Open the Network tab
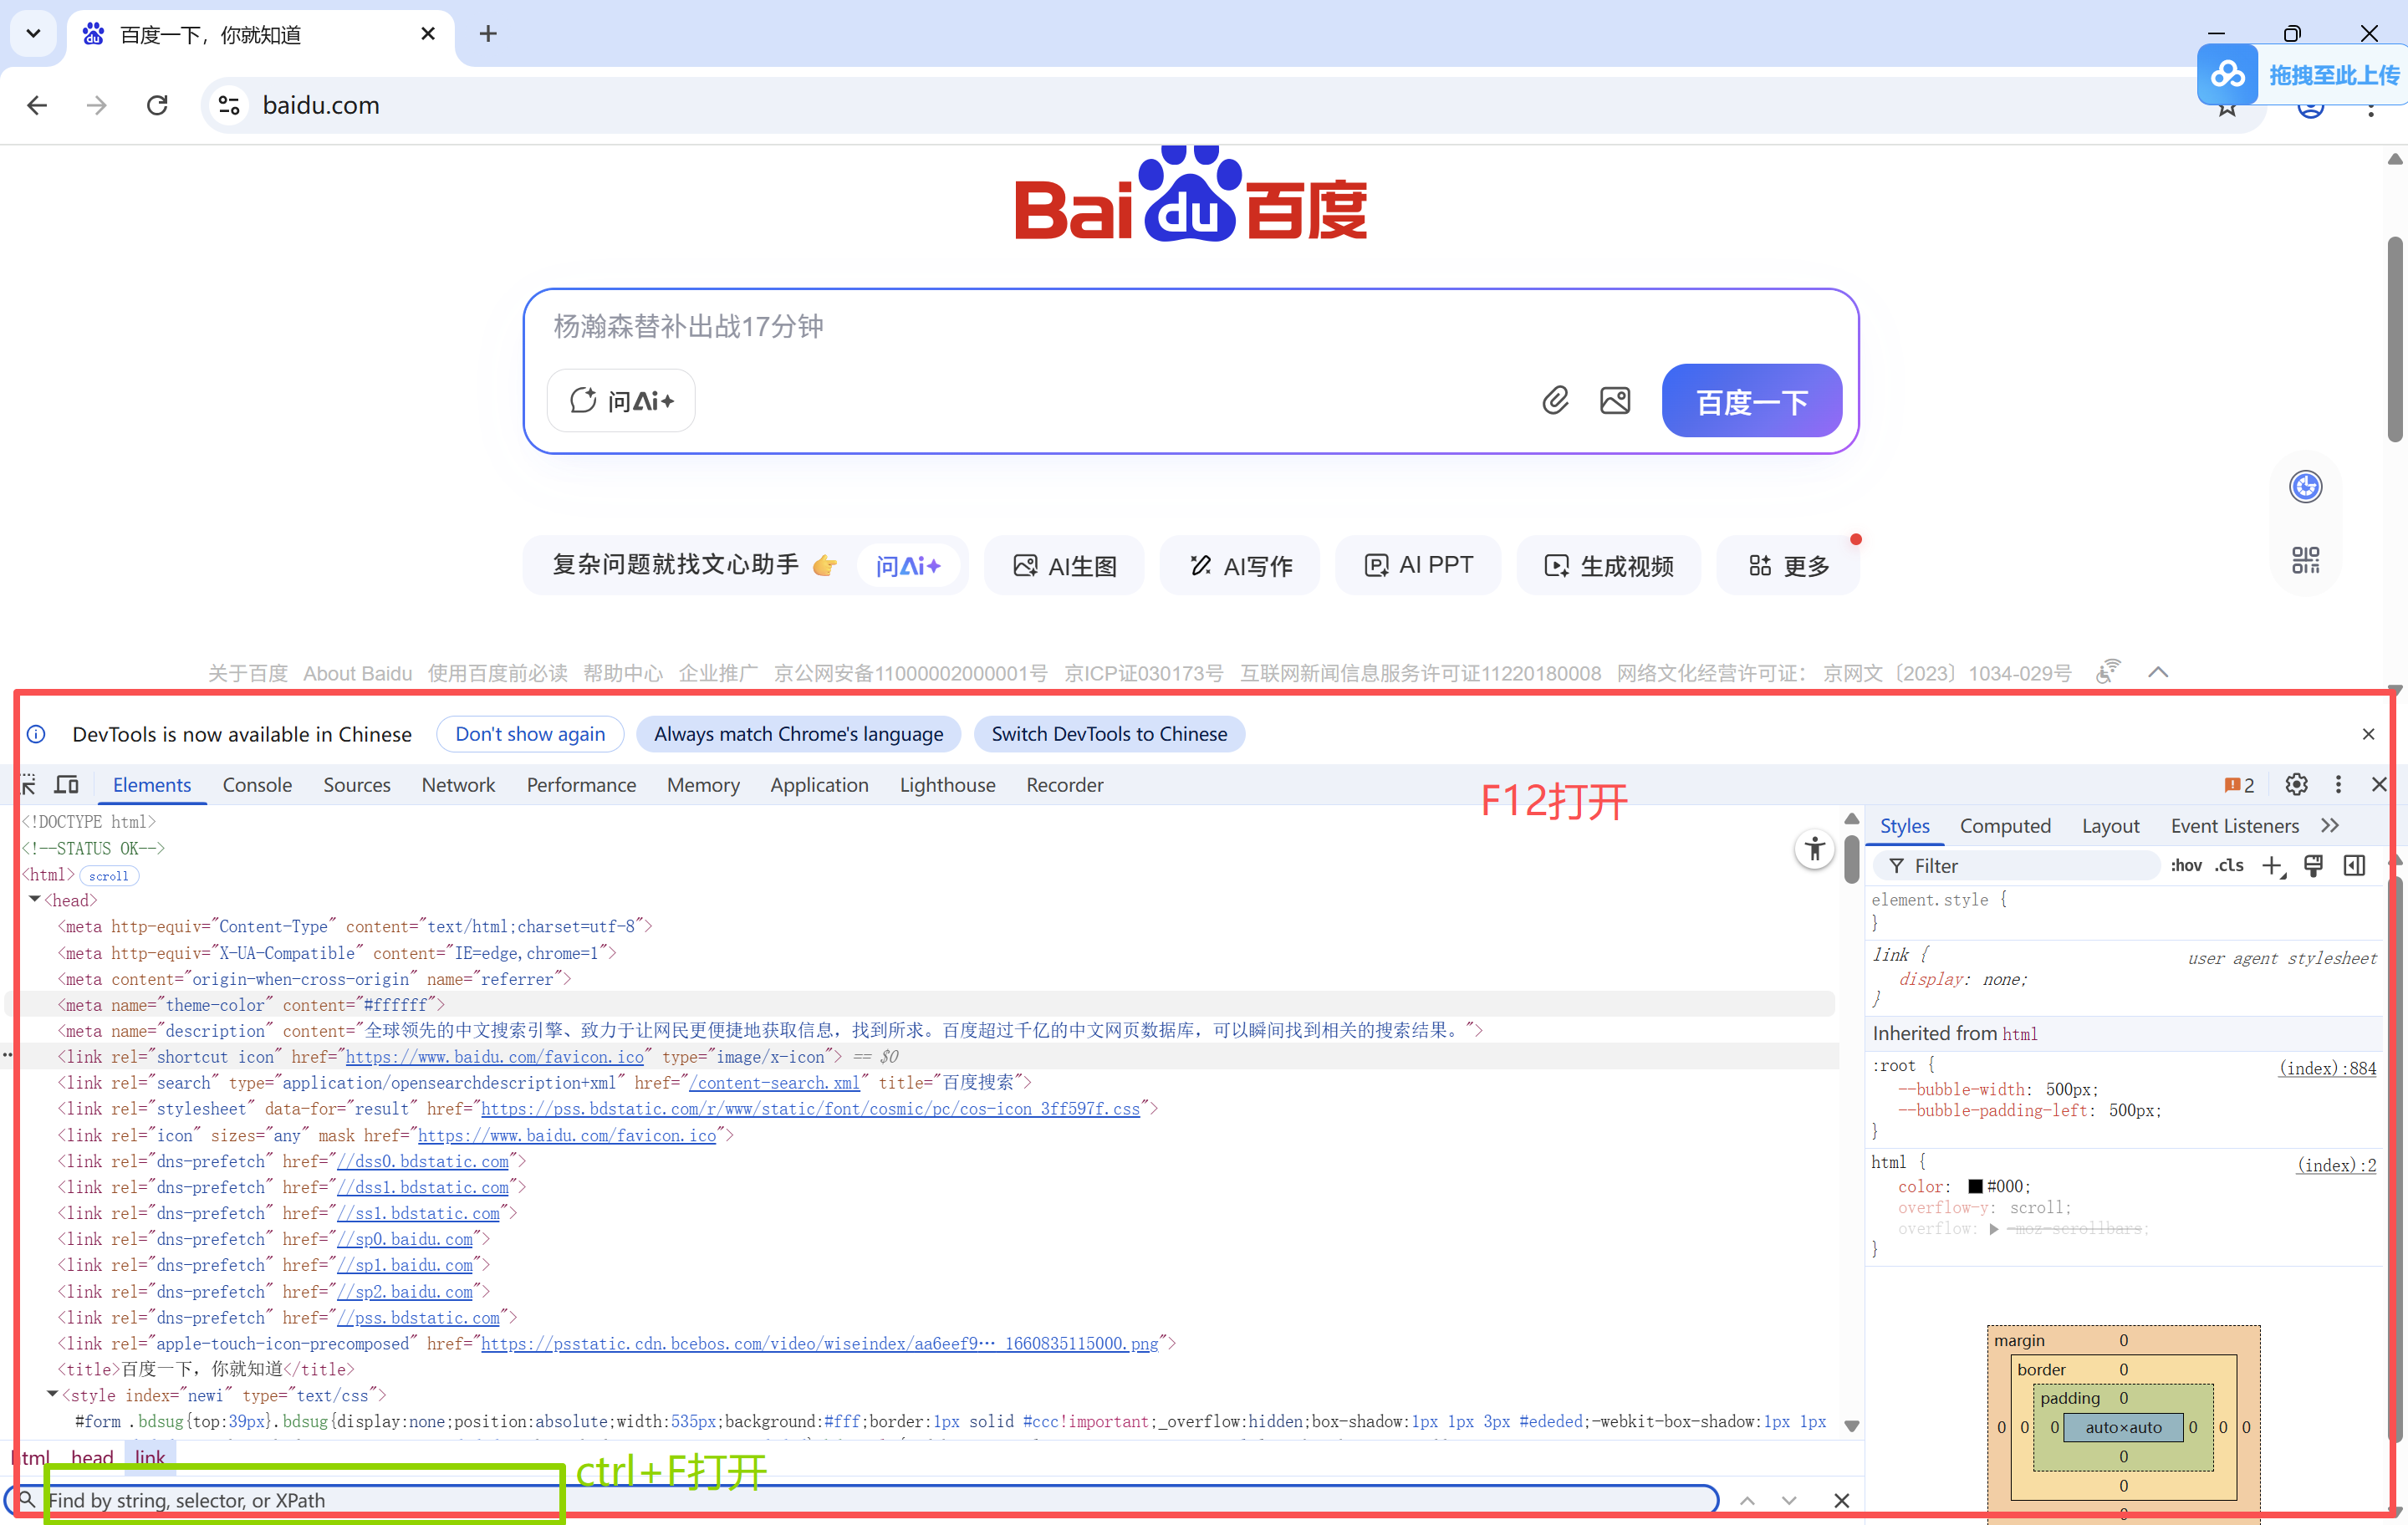The height and width of the screenshot is (1525, 2408). pyautogui.click(x=458, y=785)
